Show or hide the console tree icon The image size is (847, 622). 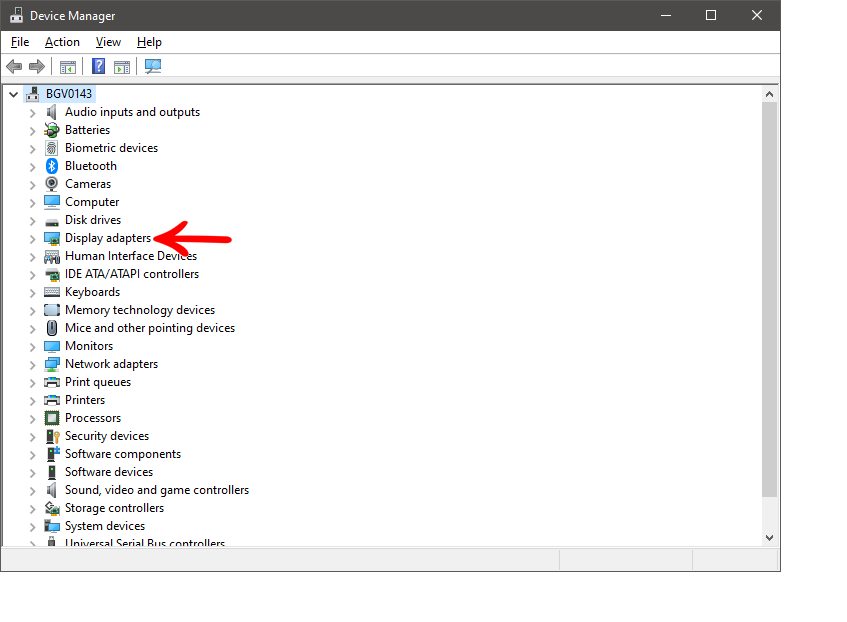click(68, 67)
